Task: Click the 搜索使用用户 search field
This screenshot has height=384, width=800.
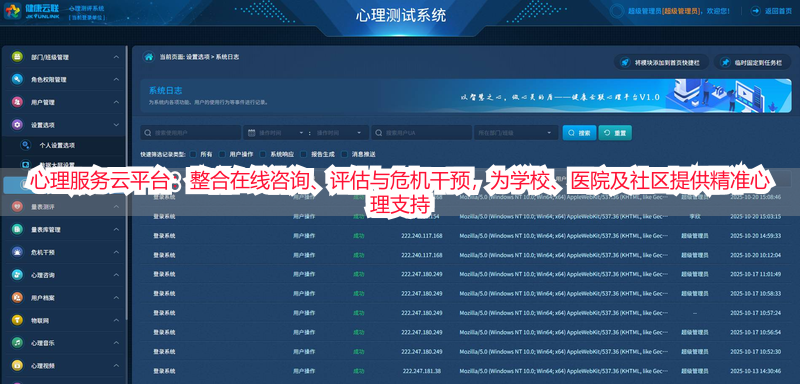Action: [x=191, y=133]
